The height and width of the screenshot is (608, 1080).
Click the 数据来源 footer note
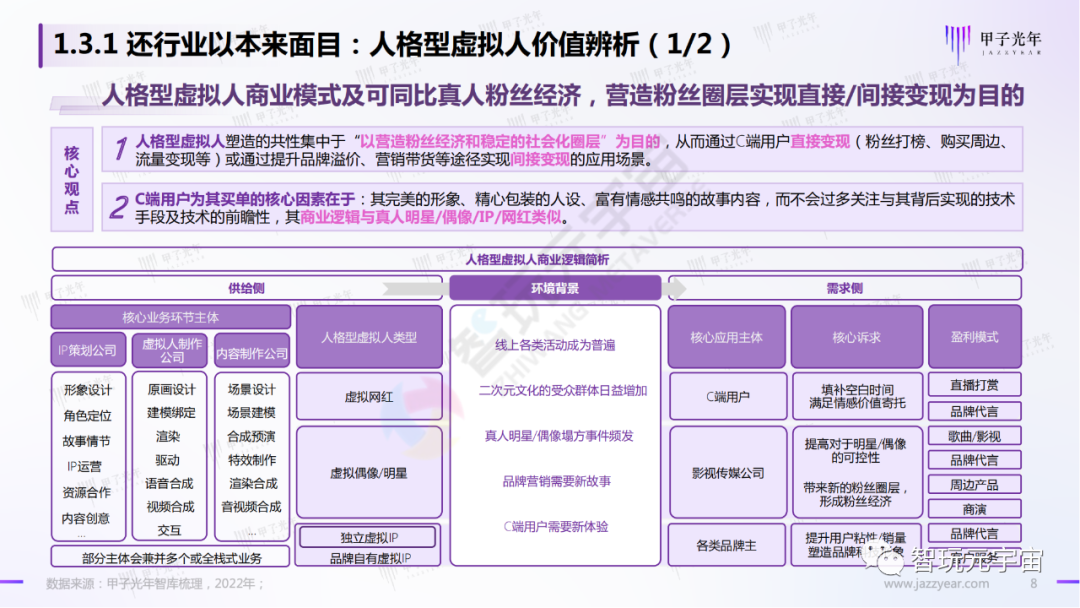[156, 584]
